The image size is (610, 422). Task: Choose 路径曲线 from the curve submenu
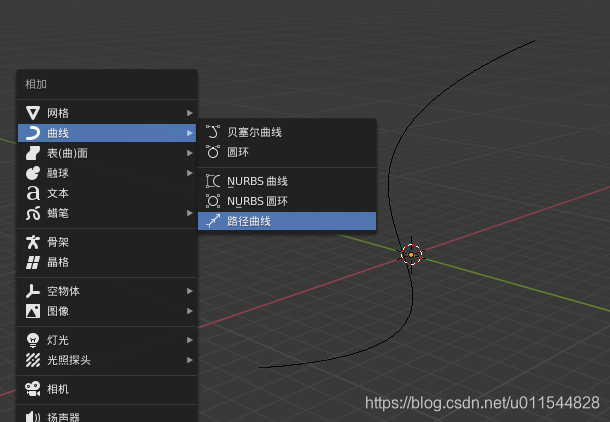(x=287, y=221)
